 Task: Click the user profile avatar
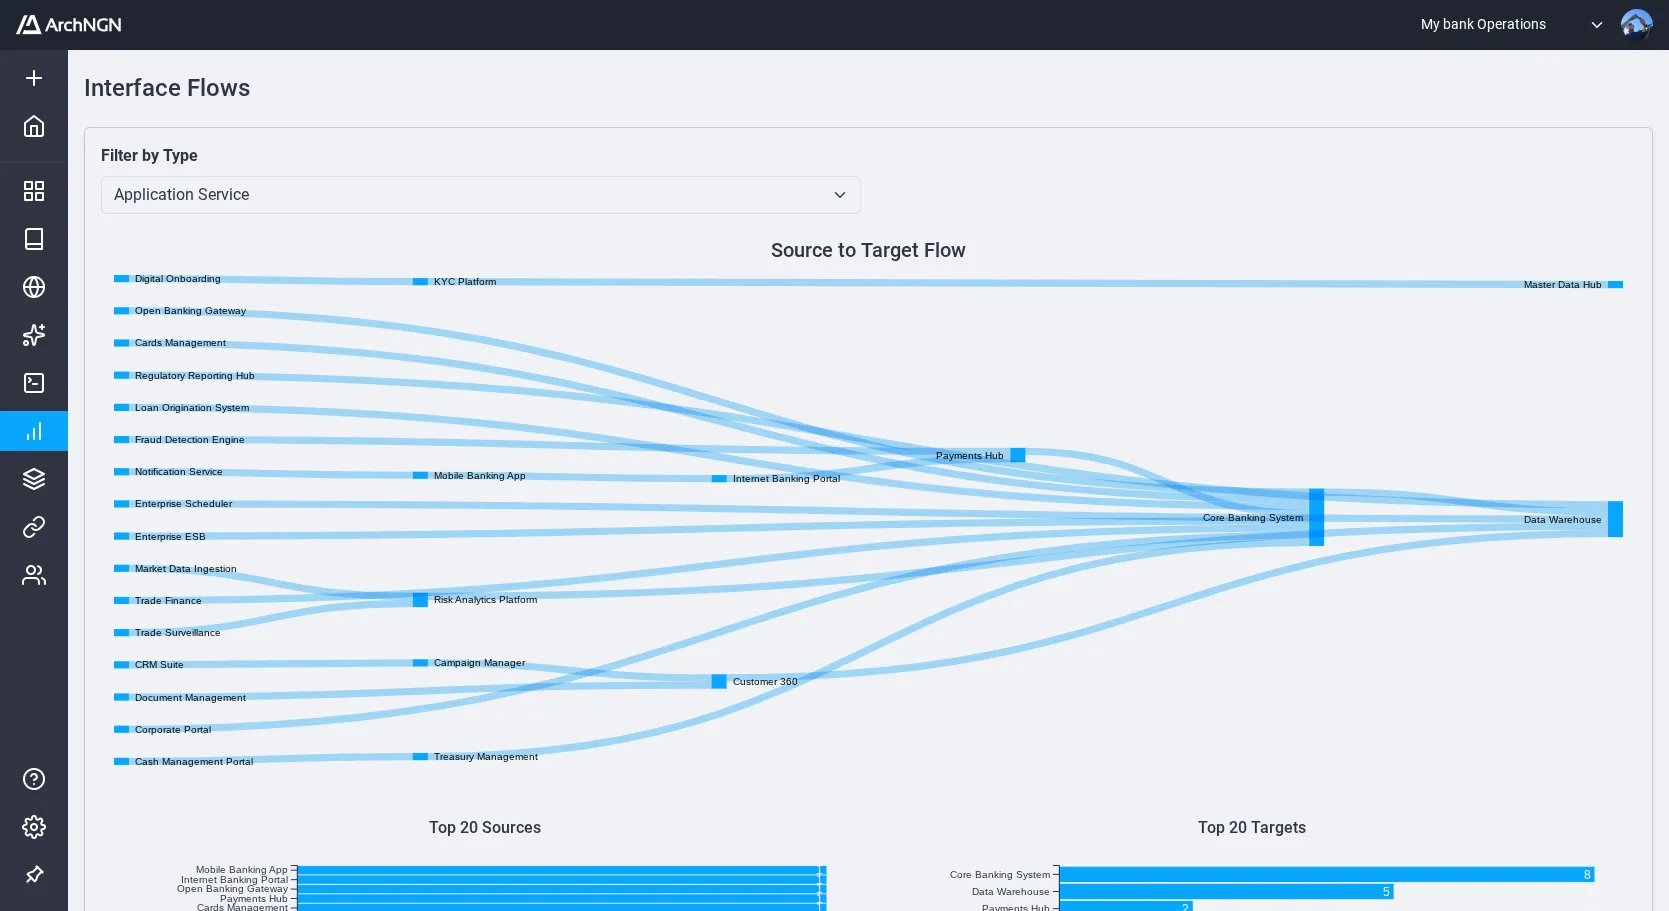point(1637,24)
